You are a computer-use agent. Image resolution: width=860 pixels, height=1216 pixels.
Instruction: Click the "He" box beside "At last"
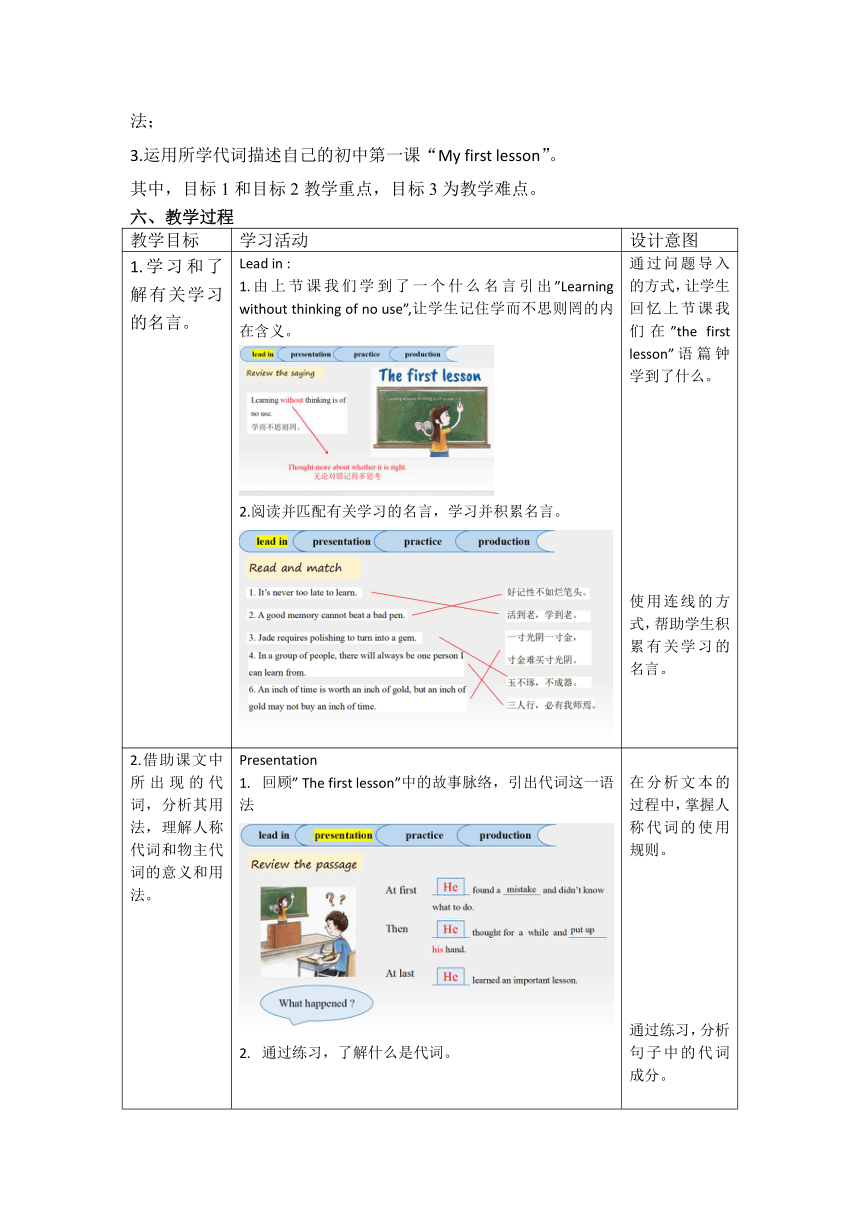pyautogui.click(x=450, y=976)
